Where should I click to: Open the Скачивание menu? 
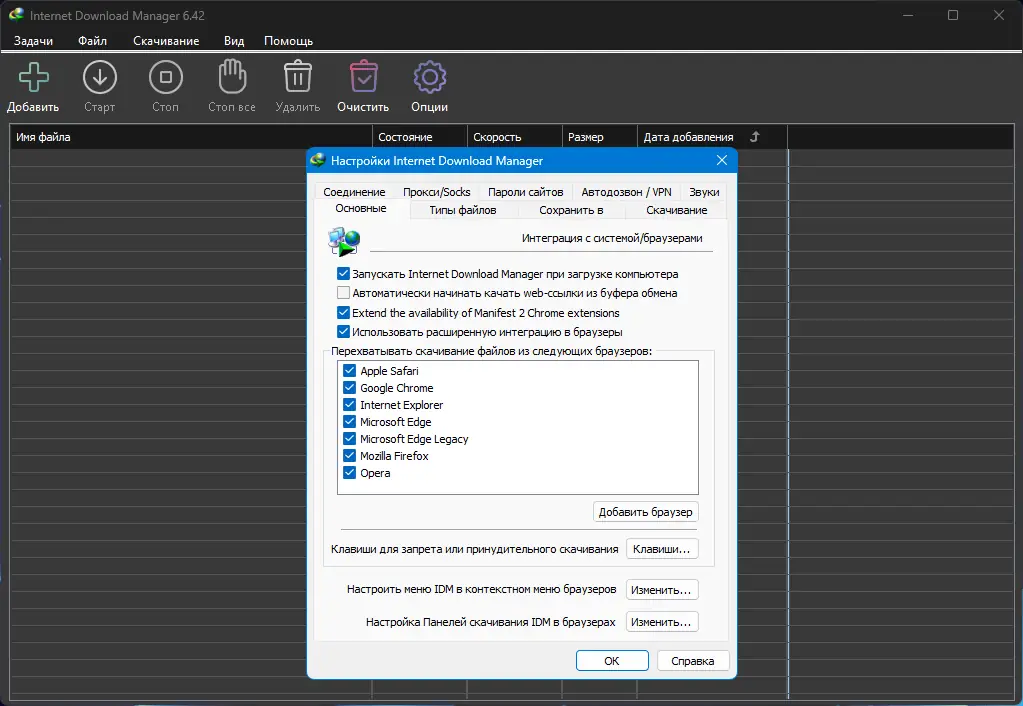pyautogui.click(x=166, y=40)
